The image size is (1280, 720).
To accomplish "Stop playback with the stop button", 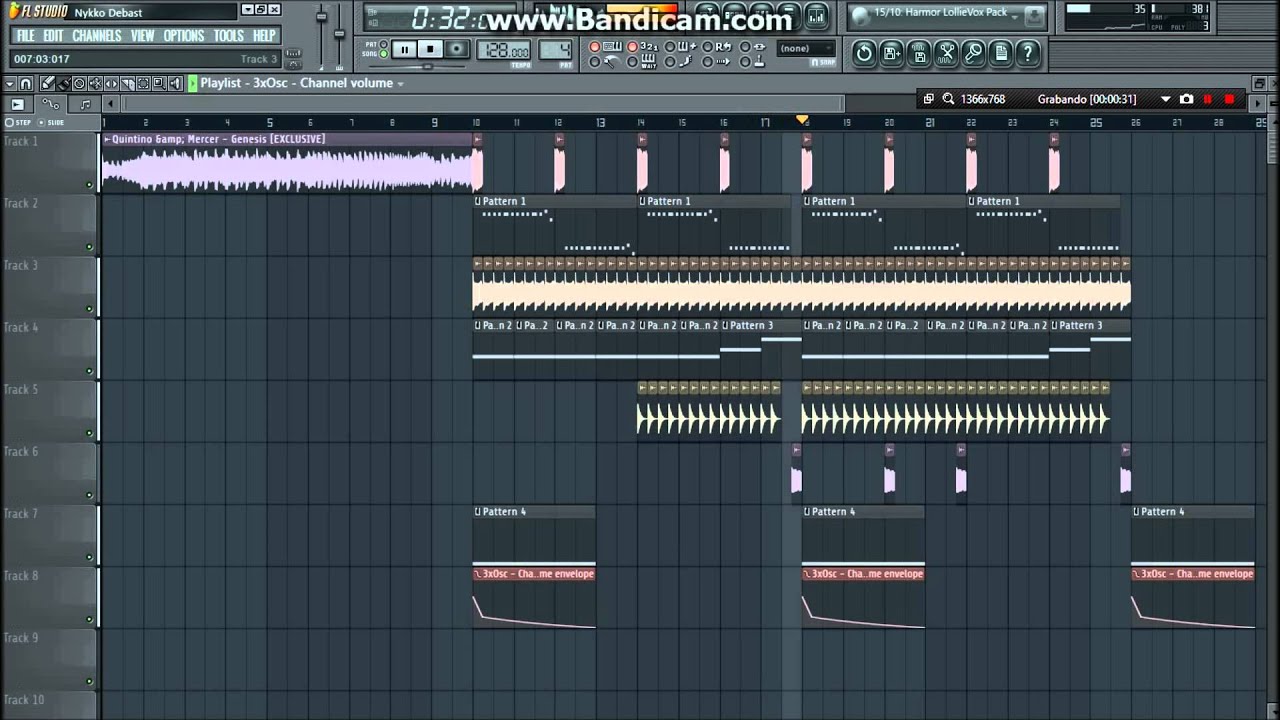I will click(430, 49).
